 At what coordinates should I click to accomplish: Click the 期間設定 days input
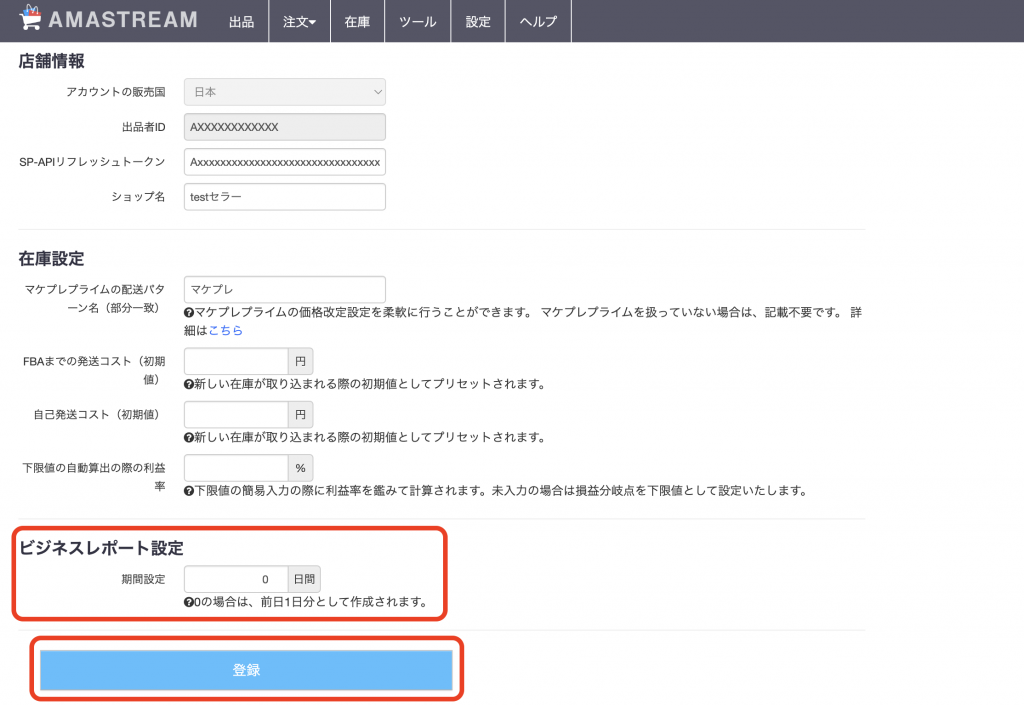pyautogui.click(x=236, y=579)
